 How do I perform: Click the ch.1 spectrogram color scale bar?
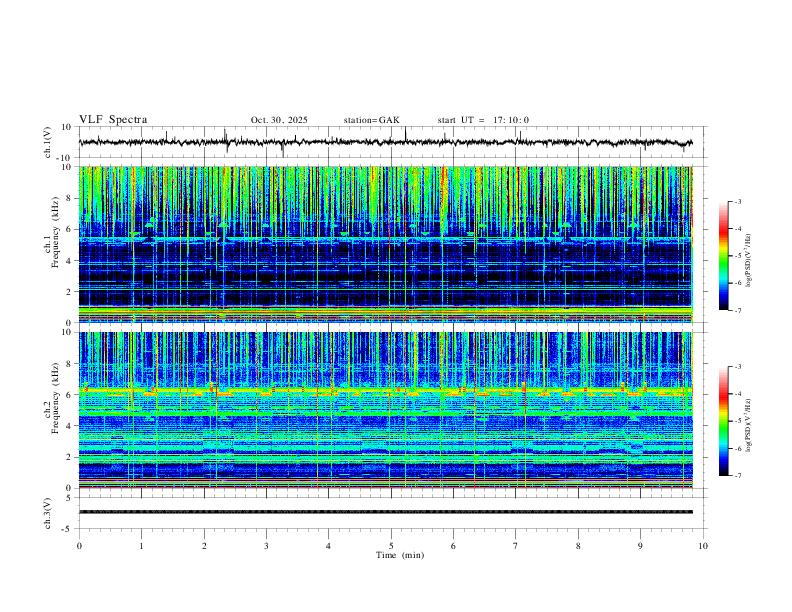[x=724, y=256]
